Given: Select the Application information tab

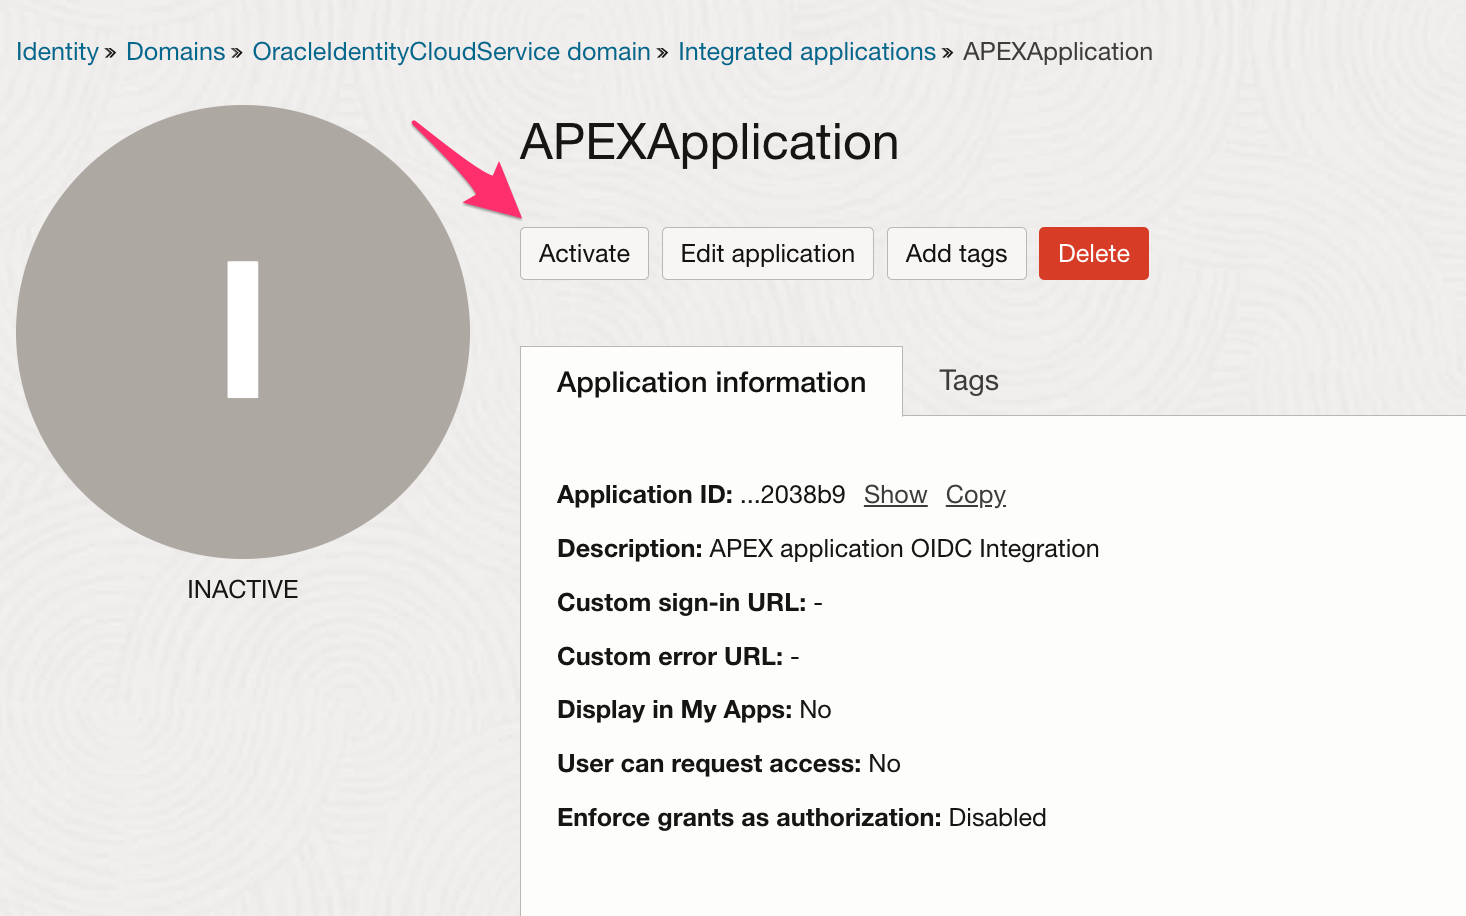Looking at the screenshot, I should tap(711, 382).
